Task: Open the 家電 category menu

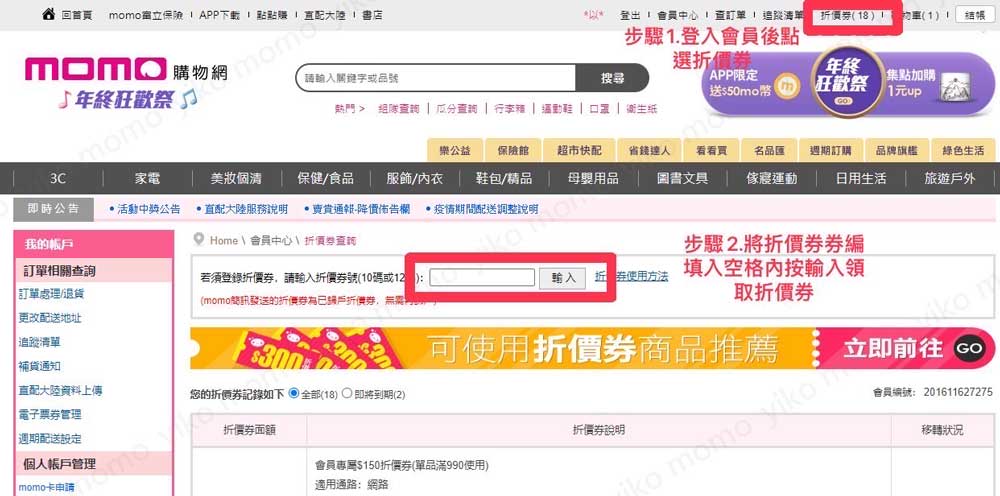Action: [147, 179]
